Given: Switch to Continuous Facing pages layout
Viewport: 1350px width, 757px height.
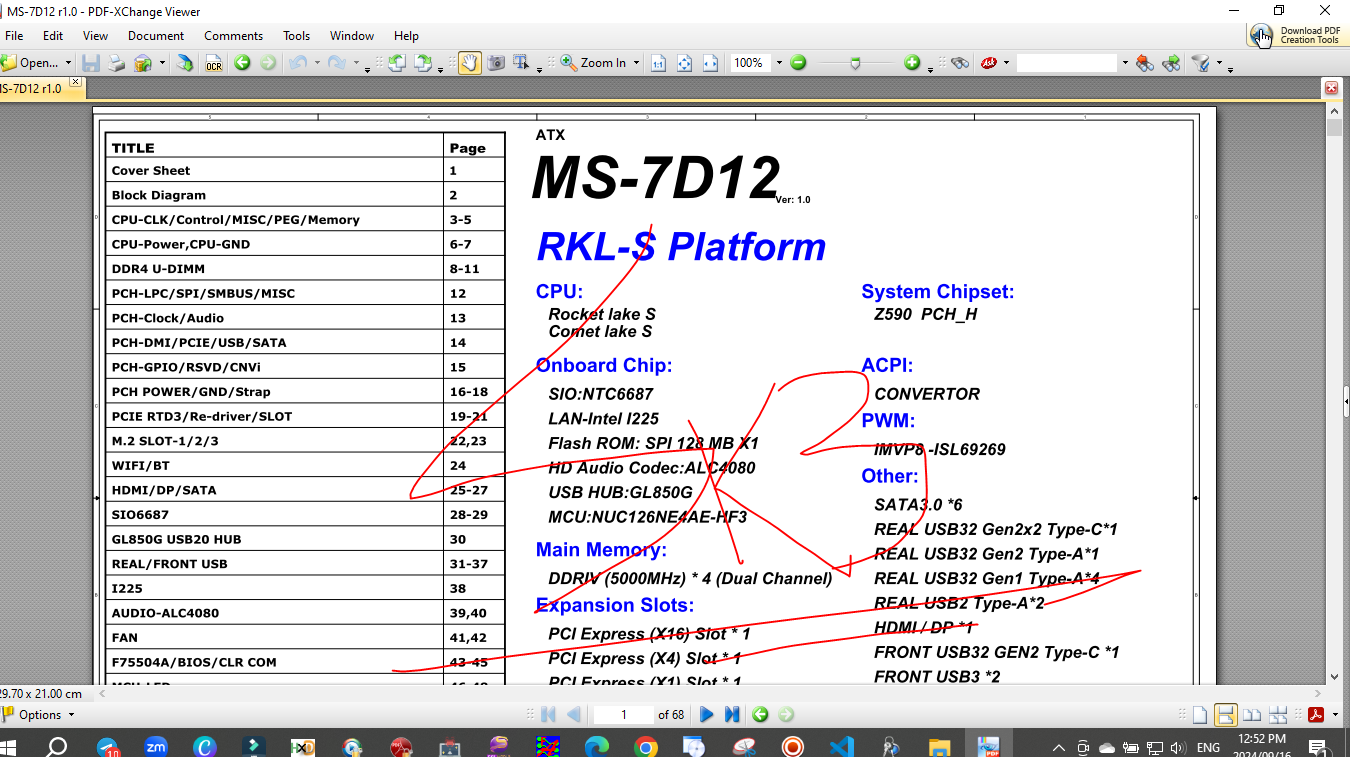Looking at the screenshot, I should (x=1277, y=714).
